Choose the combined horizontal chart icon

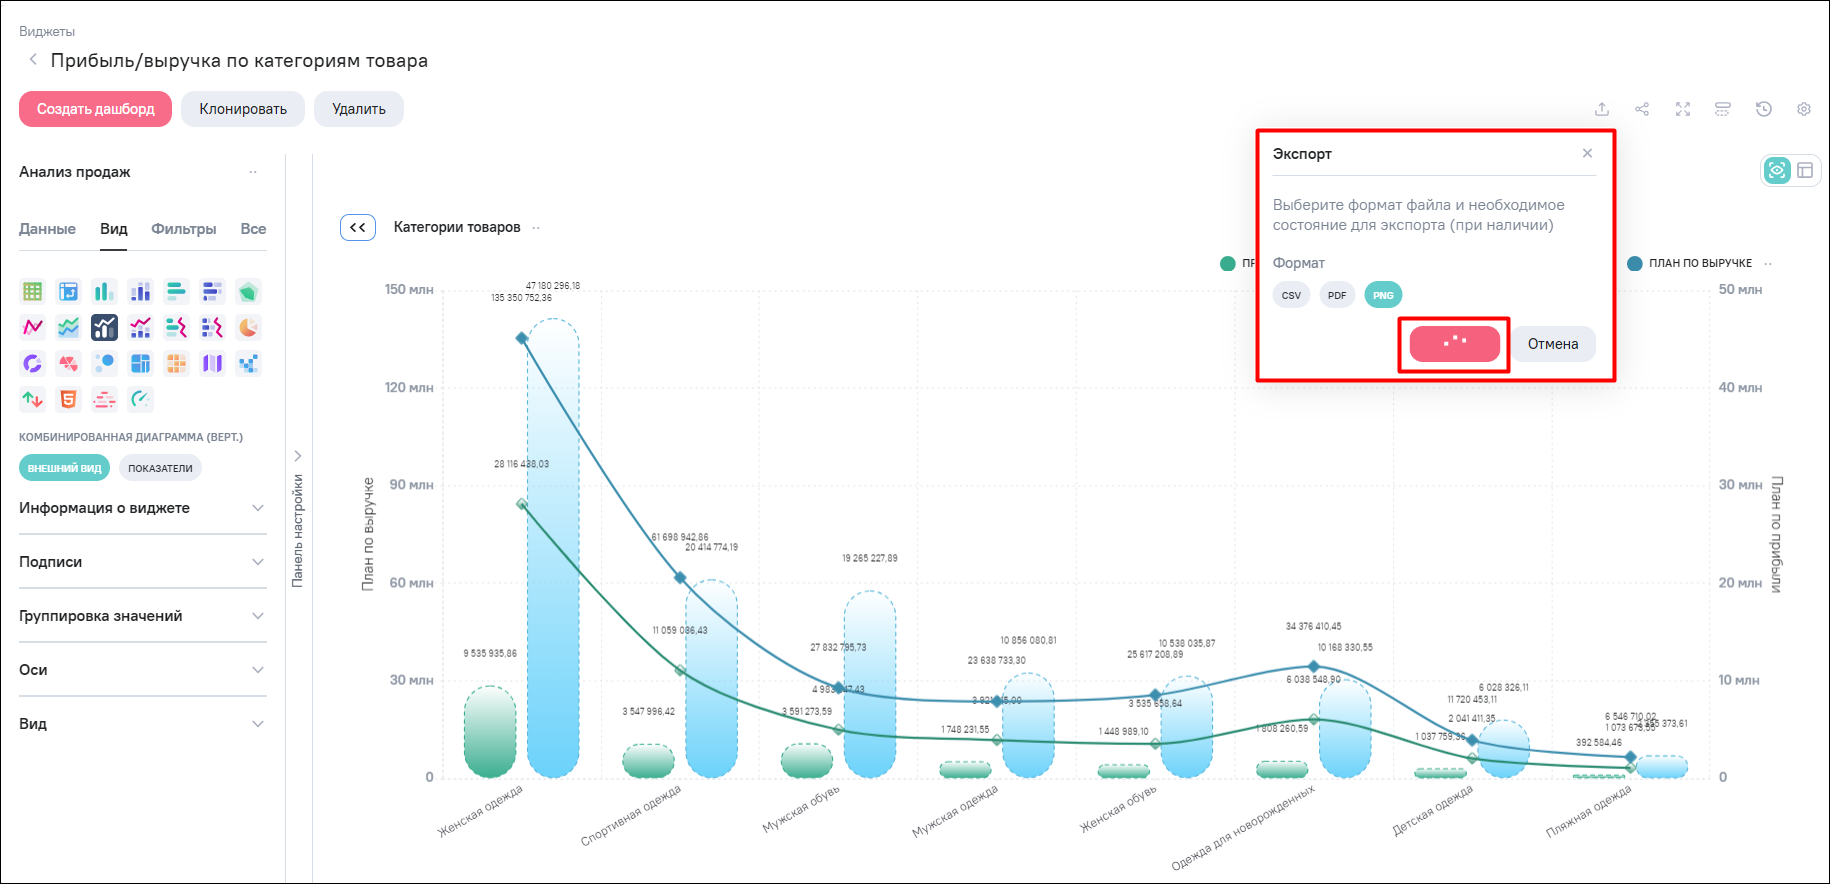[176, 327]
